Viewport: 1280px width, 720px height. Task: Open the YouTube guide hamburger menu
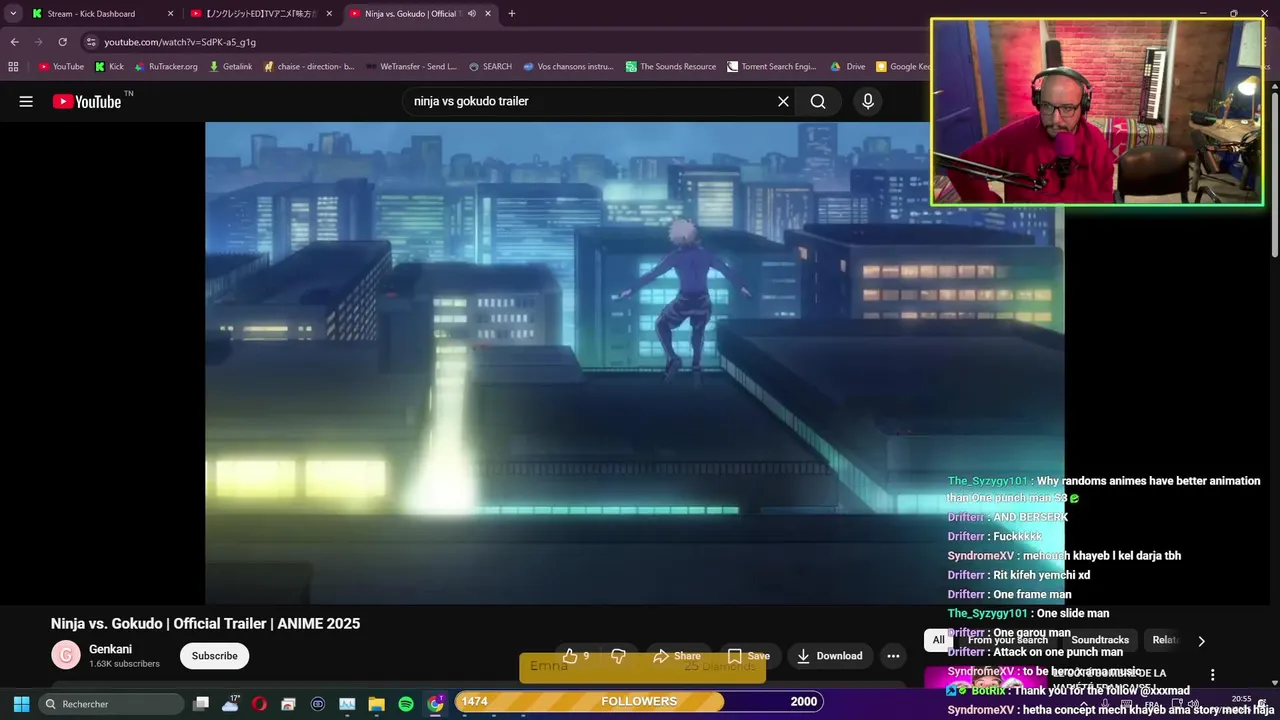26,101
